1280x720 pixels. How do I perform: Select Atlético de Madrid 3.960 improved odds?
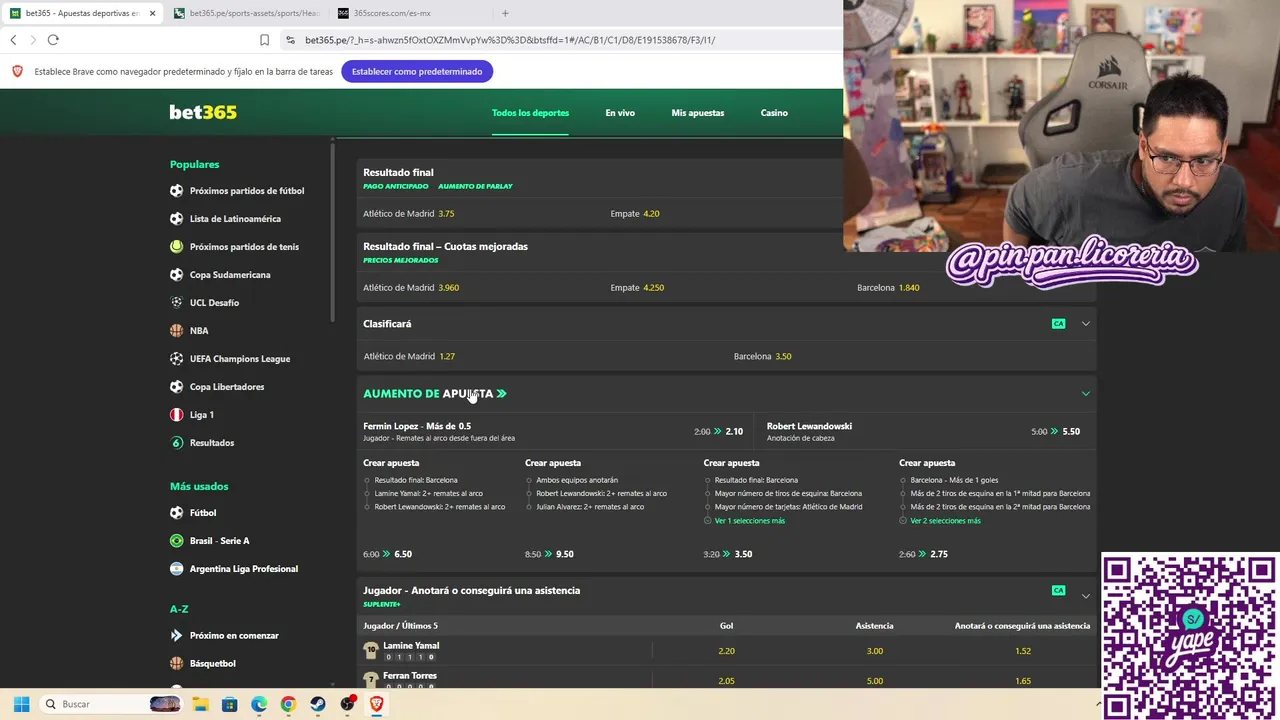point(411,288)
